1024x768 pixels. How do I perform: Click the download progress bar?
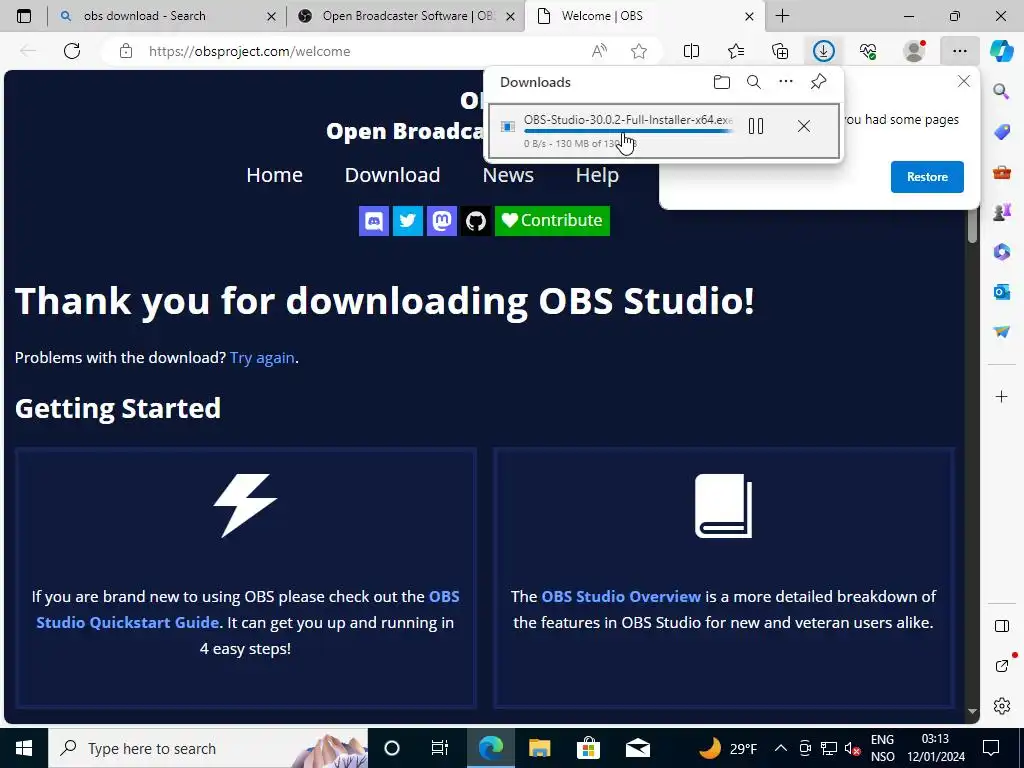point(628,131)
